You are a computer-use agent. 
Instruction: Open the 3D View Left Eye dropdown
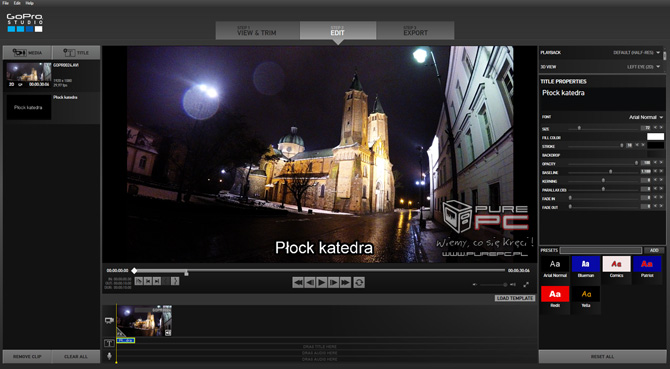tap(644, 67)
